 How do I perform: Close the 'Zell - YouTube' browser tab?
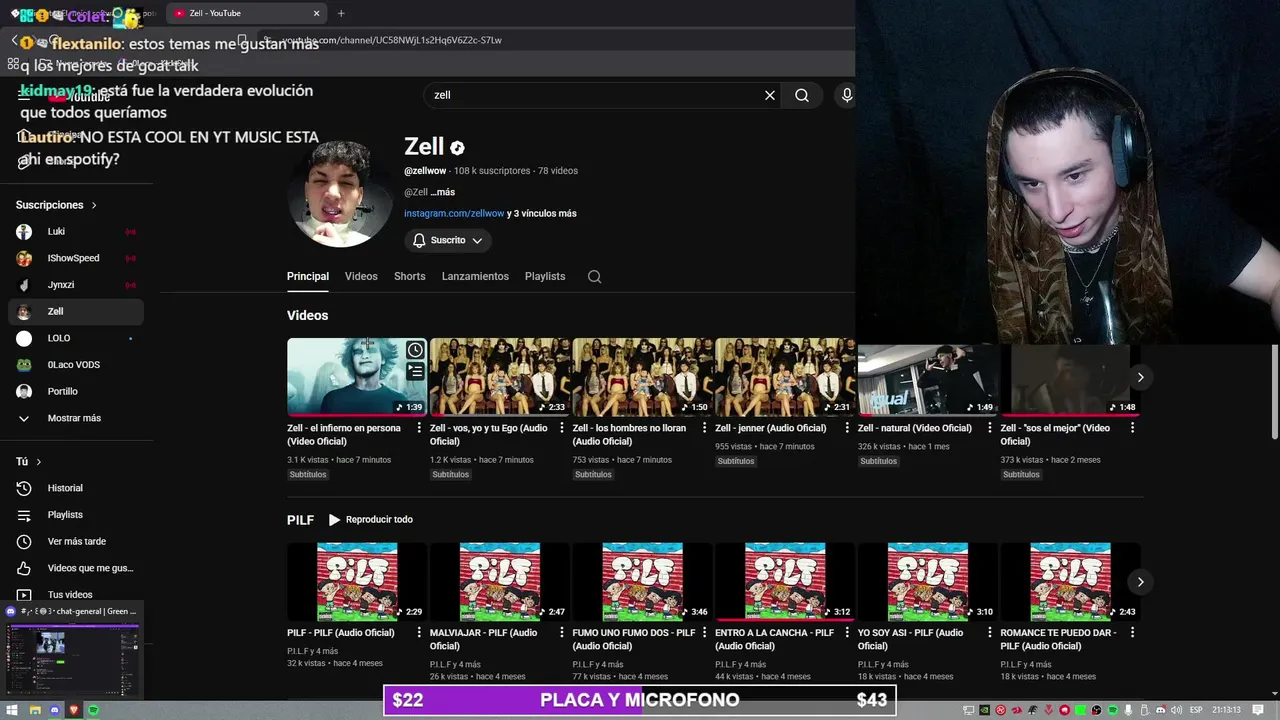tap(316, 13)
